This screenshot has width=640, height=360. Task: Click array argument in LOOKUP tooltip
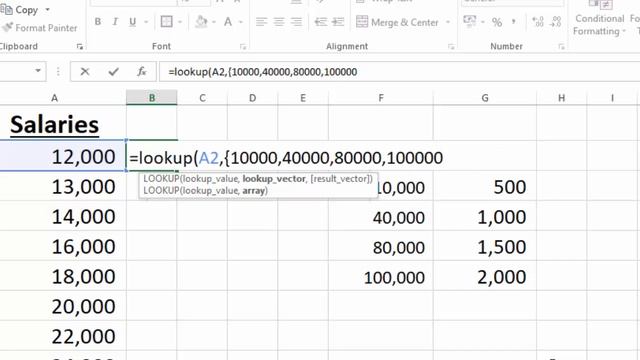click(x=254, y=191)
